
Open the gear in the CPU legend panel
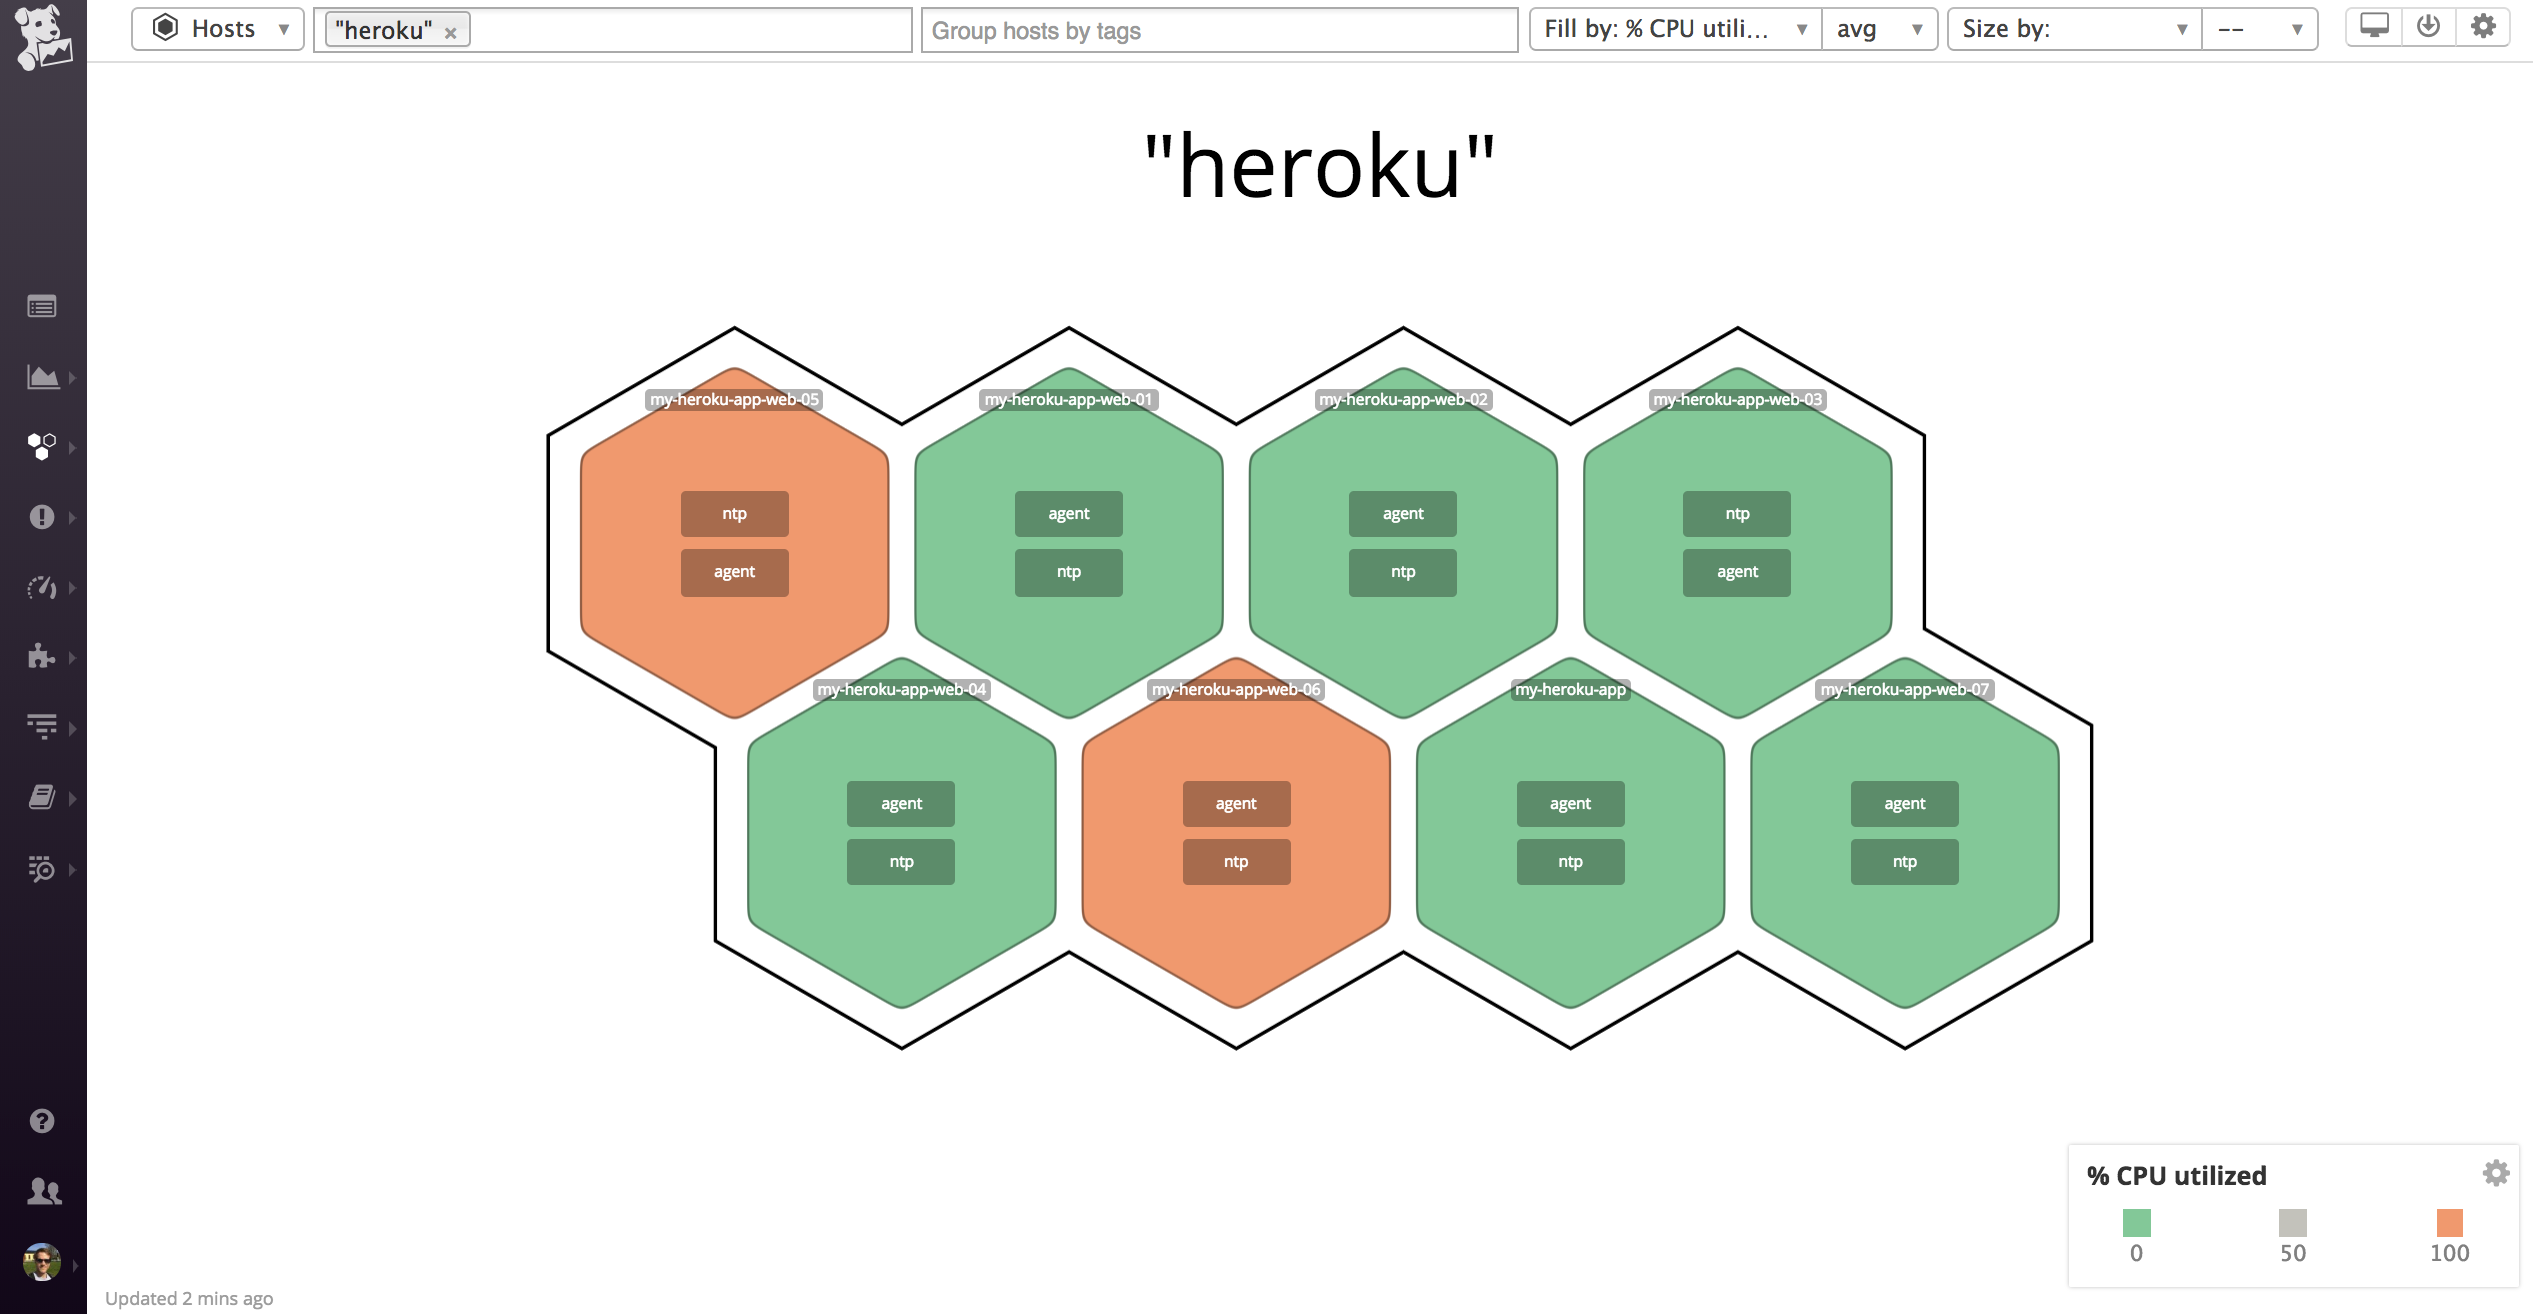2495,1173
